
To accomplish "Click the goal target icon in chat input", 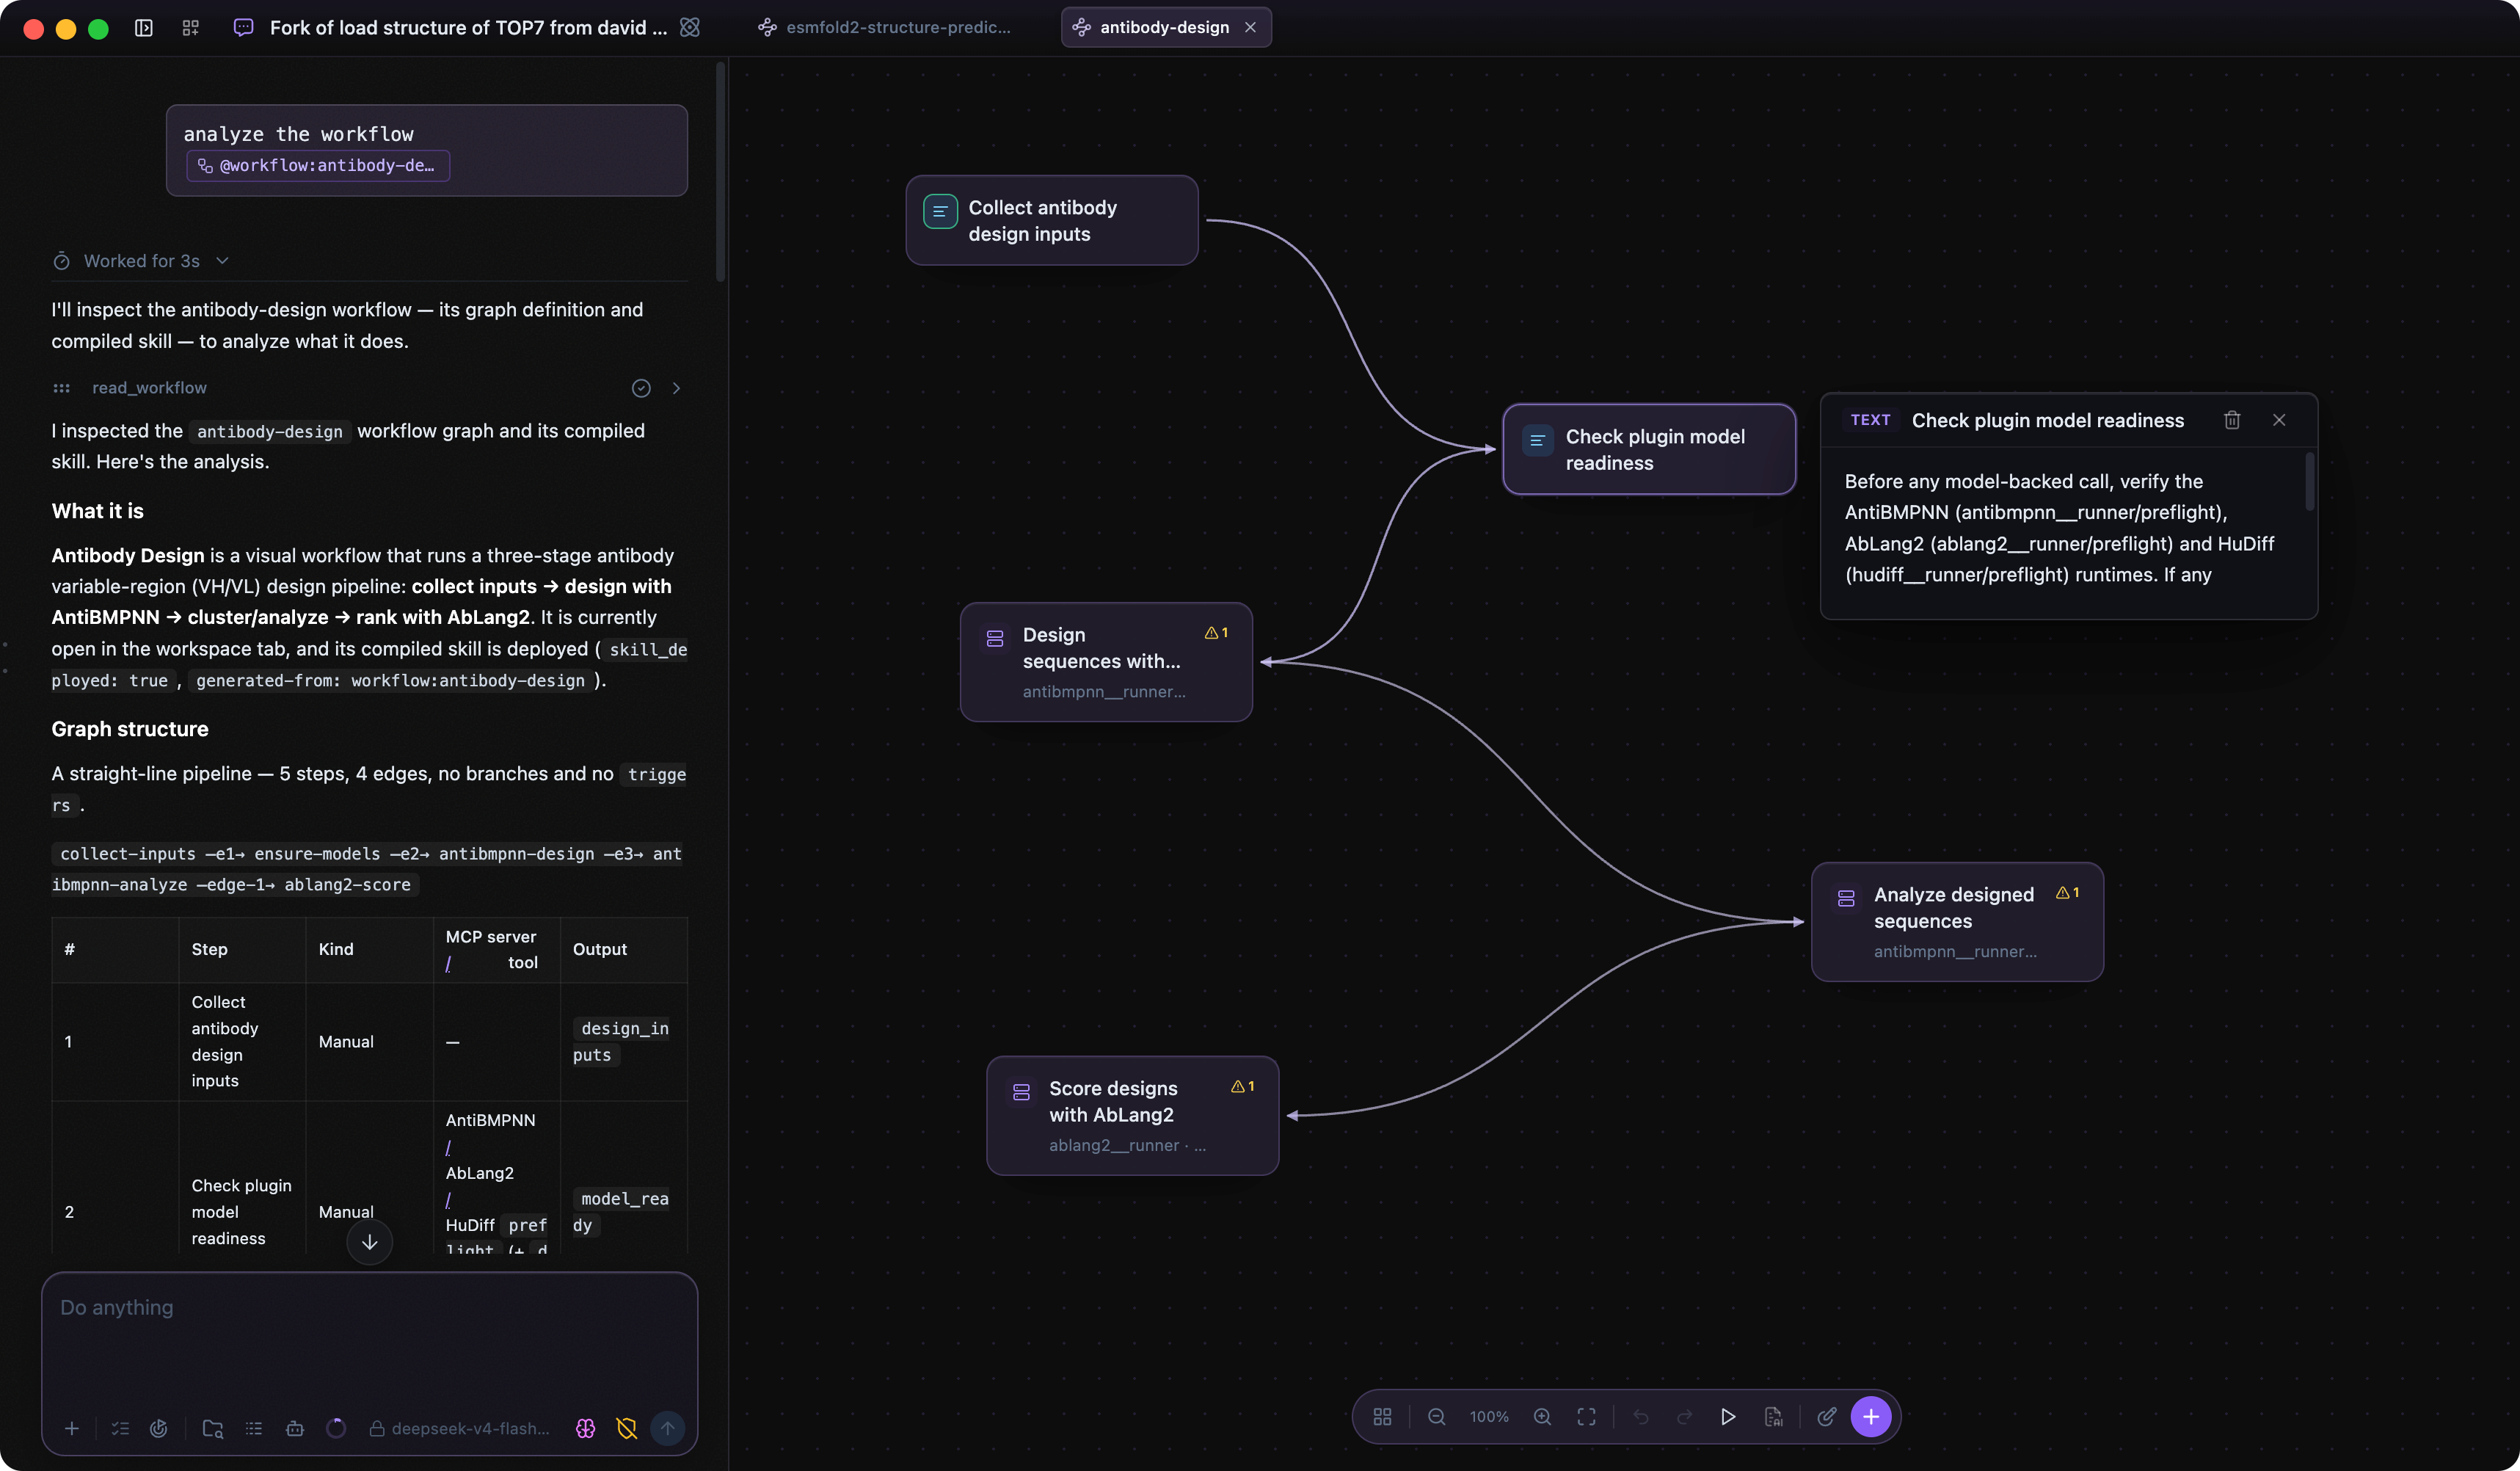I will coord(159,1429).
